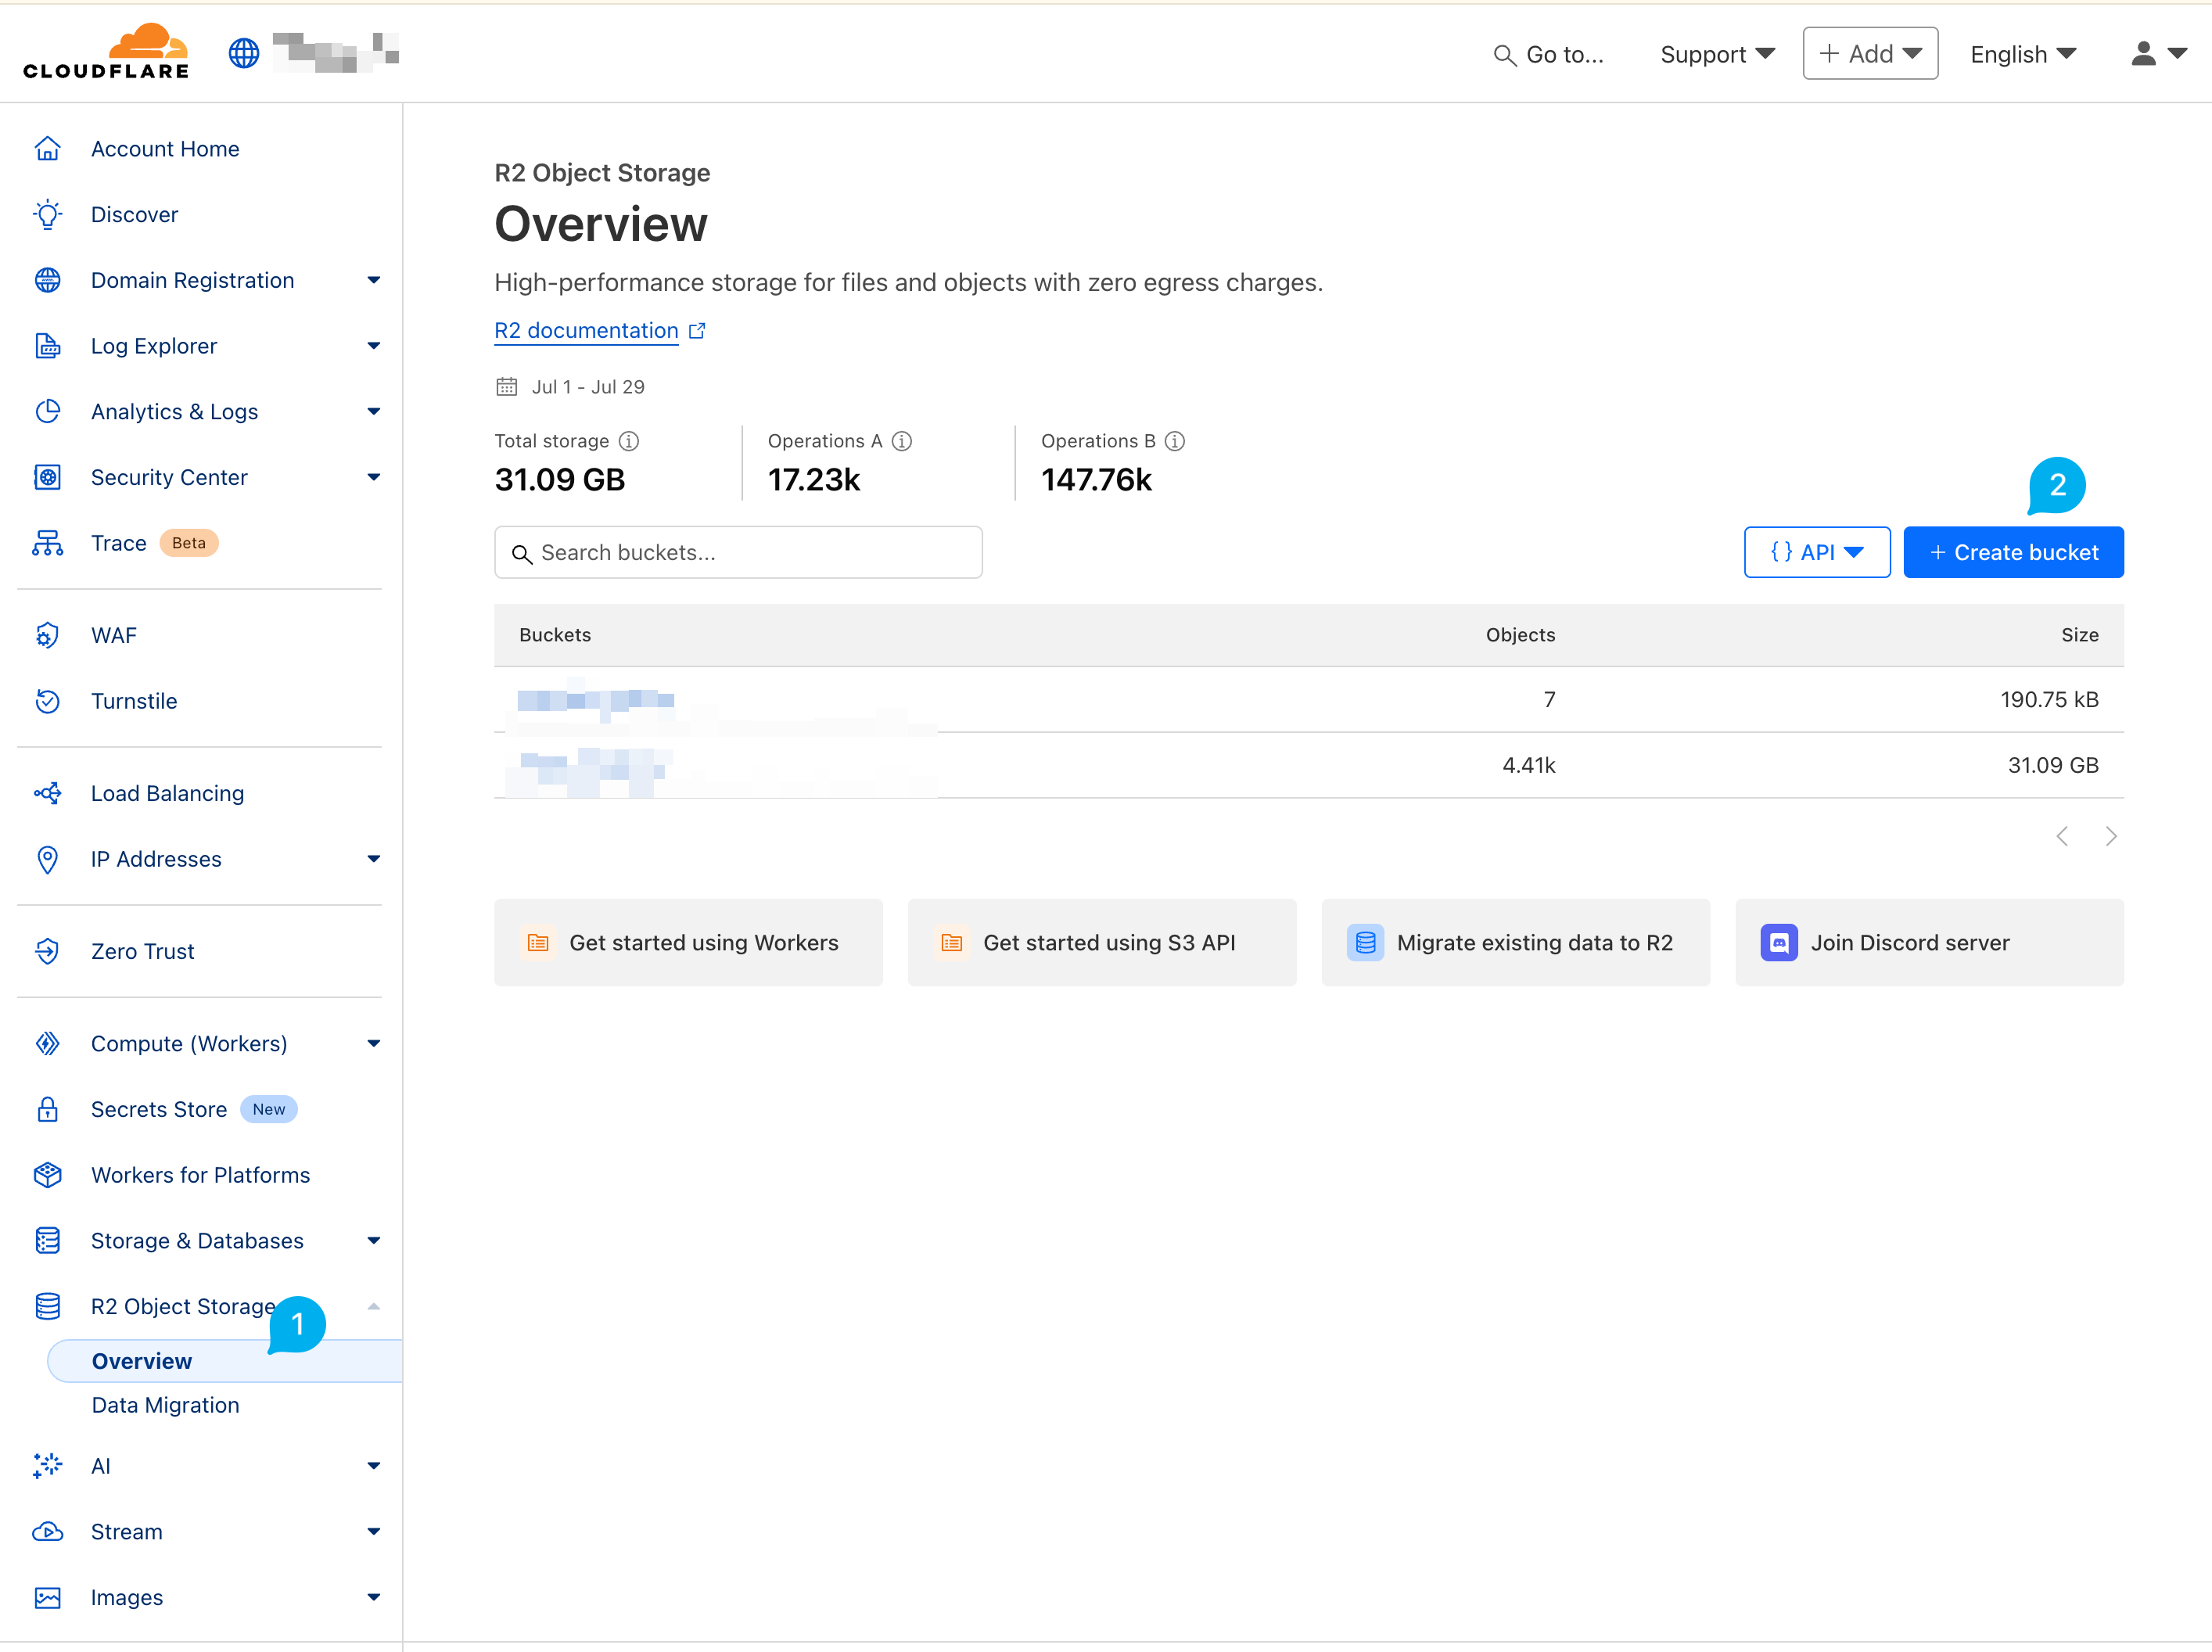Open the R2 documentation link
2212x1652 pixels.
[x=599, y=331]
